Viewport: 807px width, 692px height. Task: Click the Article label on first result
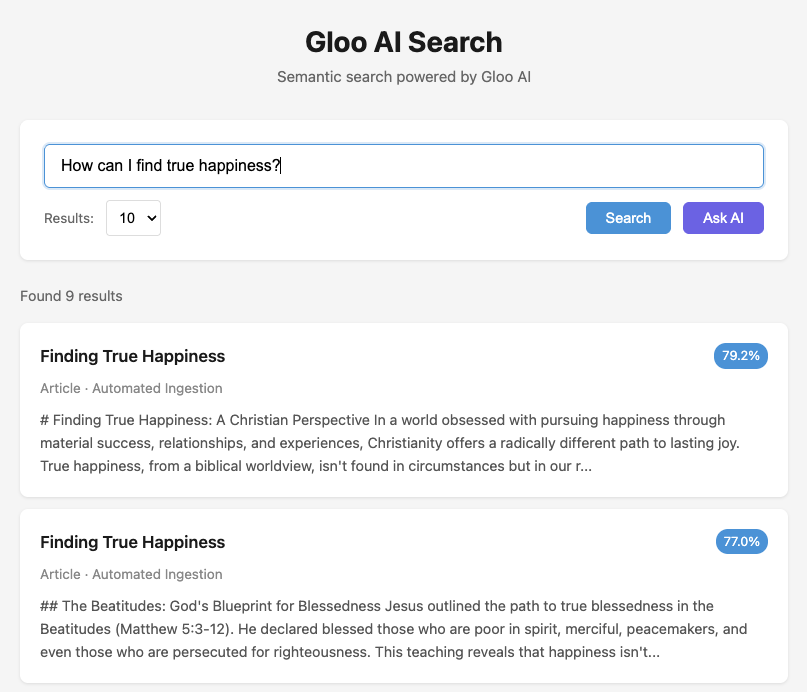[59, 388]
